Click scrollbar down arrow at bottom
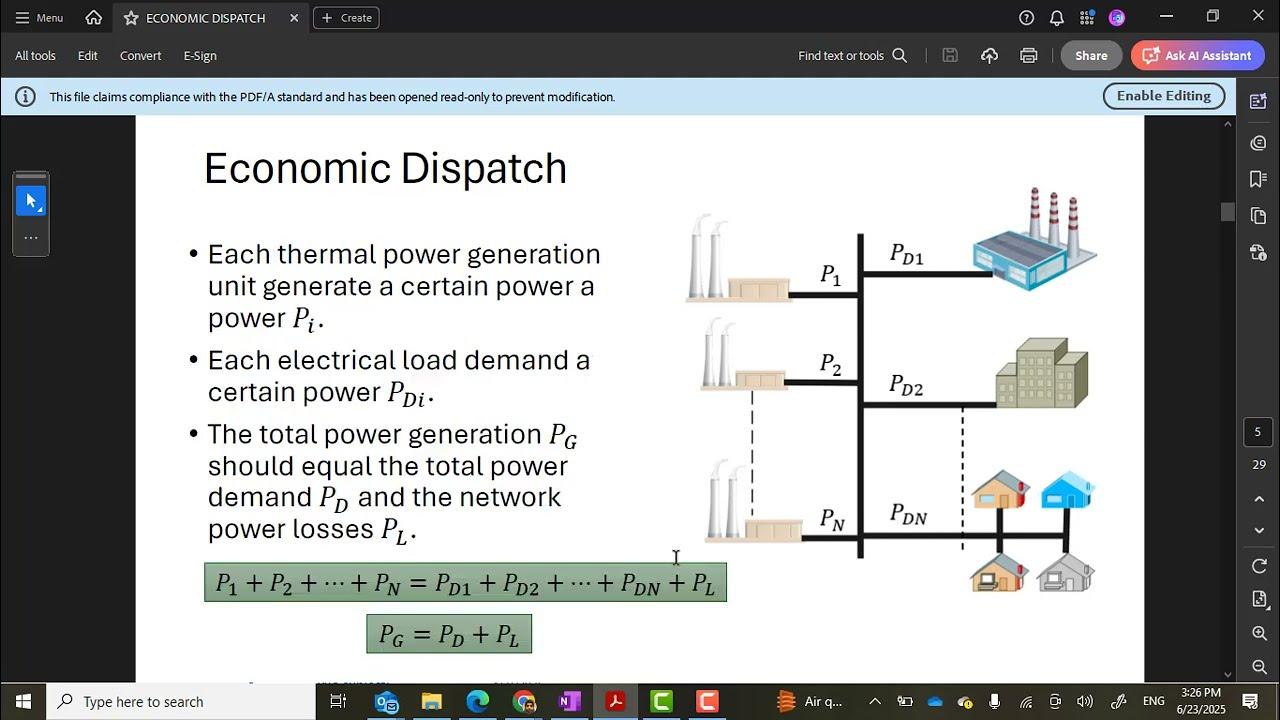The image size is (1280, 720). (1228, 674)
